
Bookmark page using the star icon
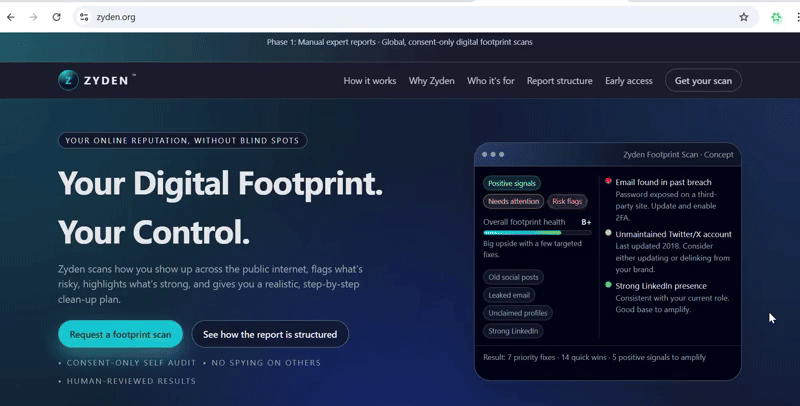(743, 17)
